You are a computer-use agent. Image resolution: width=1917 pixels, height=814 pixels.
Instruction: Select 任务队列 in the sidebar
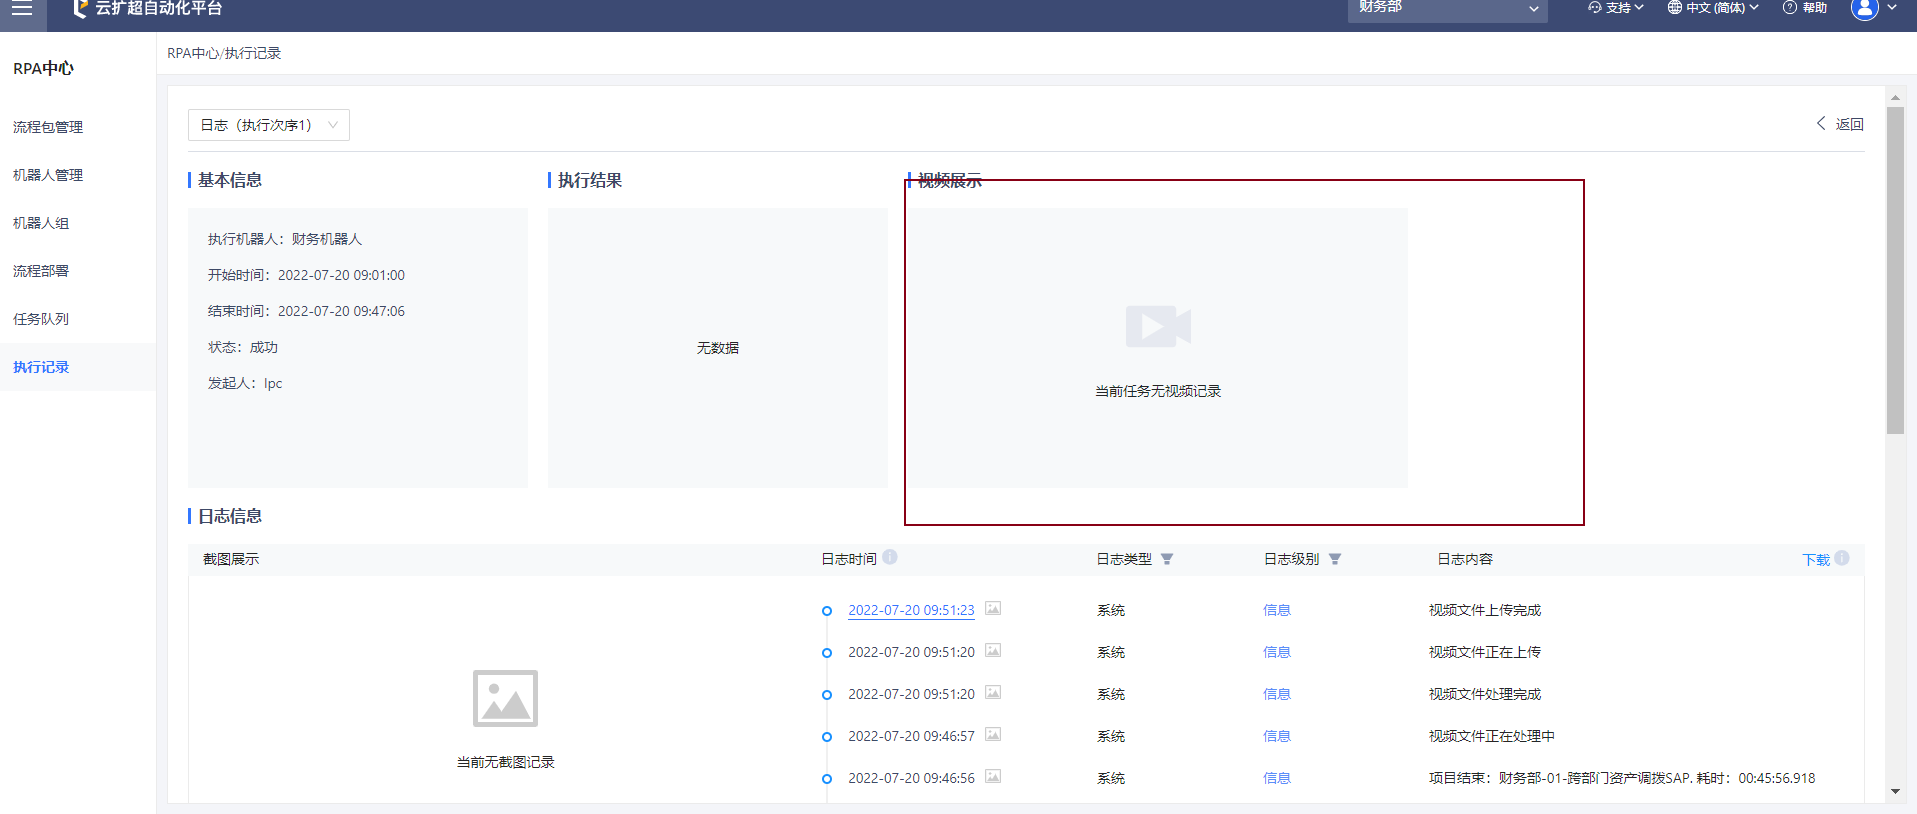pos(41,319)
